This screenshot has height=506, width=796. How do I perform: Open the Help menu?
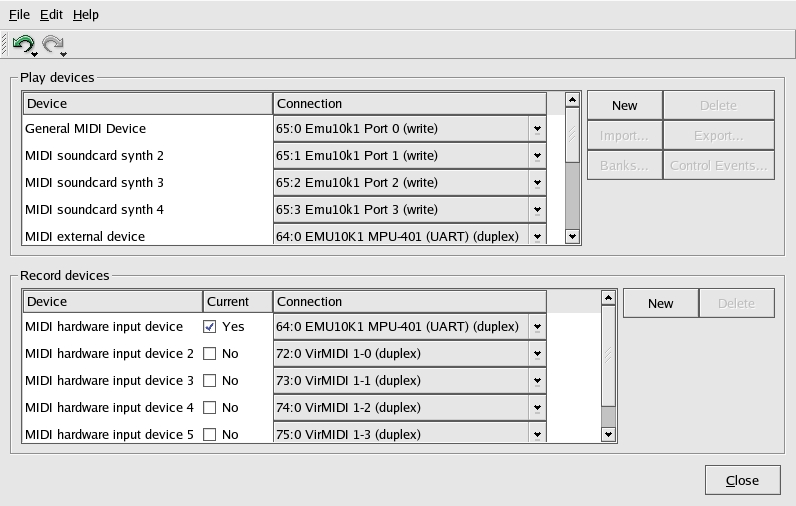point(86,15)
